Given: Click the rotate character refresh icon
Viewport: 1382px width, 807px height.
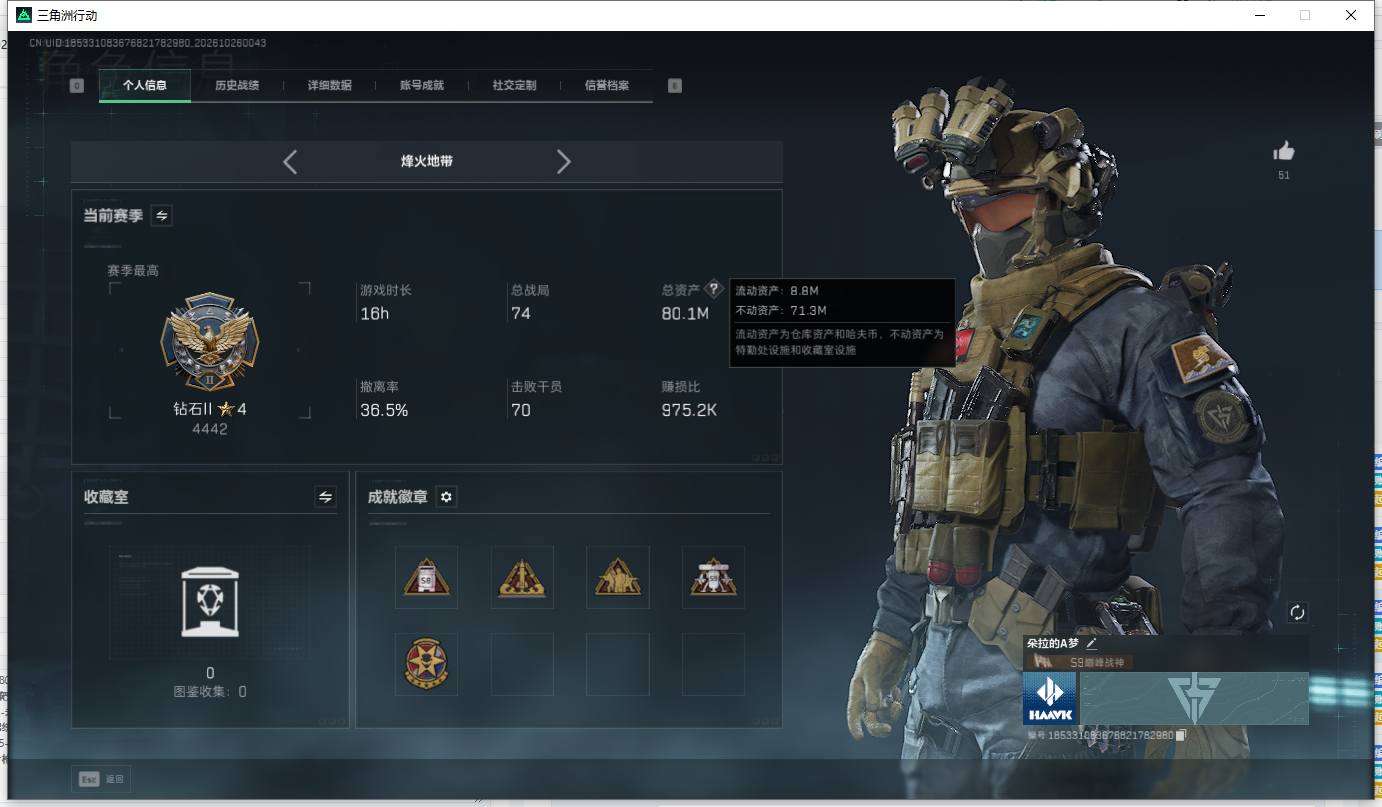Looking at the screenshot, I should tap(1297, 613).
